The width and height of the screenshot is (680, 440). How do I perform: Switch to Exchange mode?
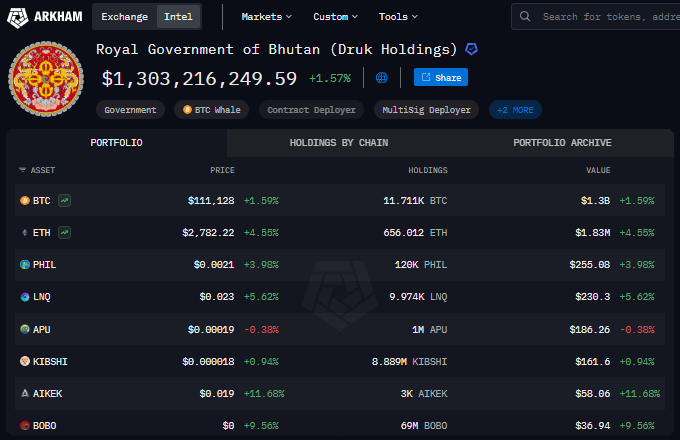tap(124, 16)
